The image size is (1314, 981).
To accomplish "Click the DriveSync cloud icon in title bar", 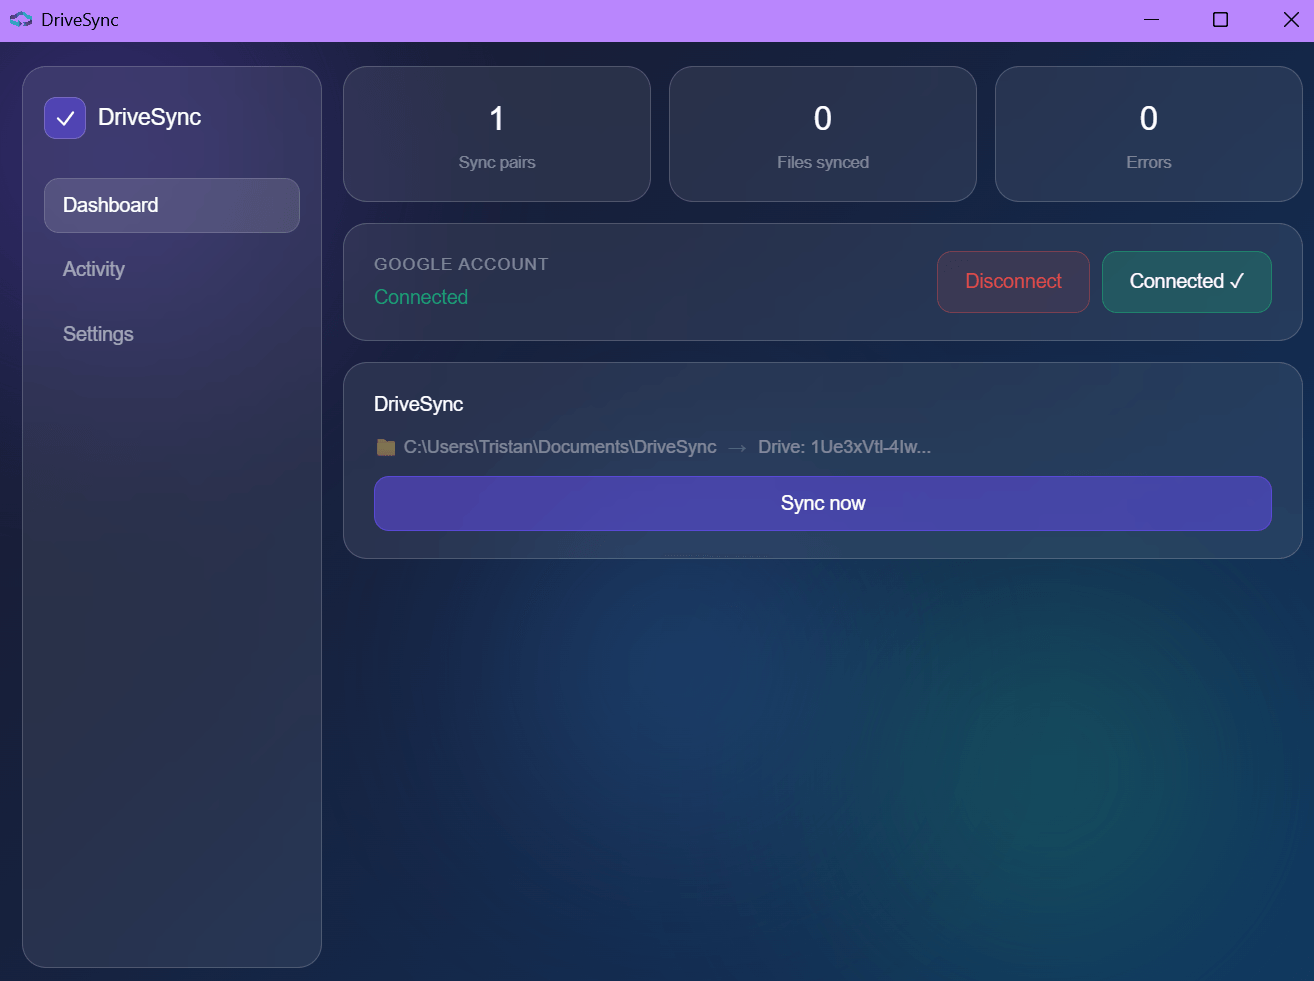I will click(21, 20).
